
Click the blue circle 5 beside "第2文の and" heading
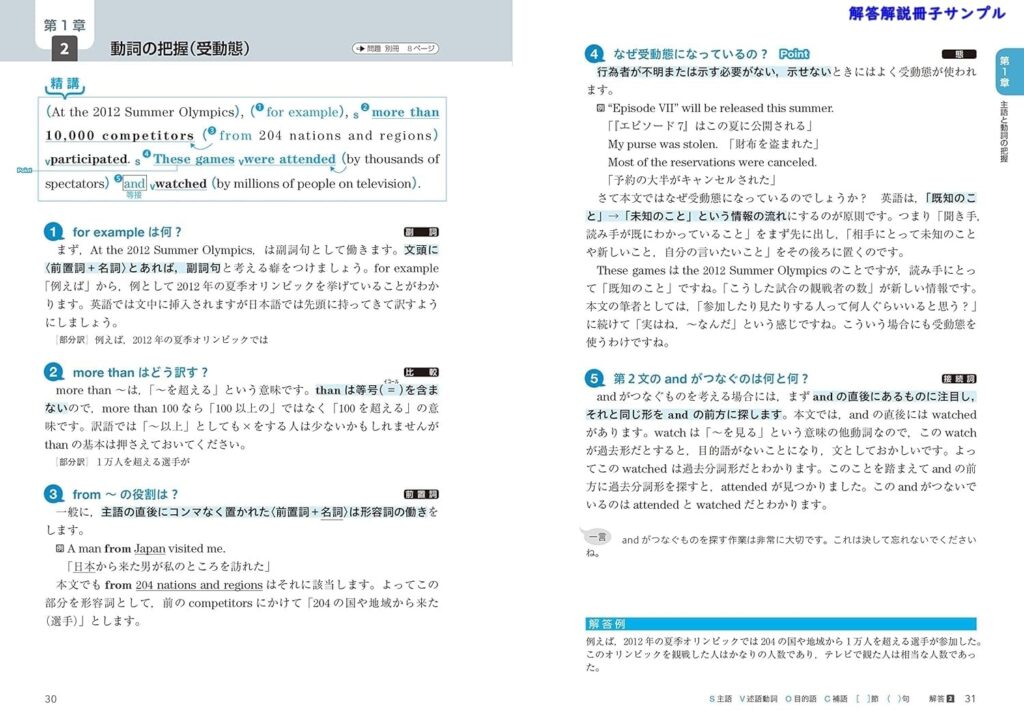point(594,378)
